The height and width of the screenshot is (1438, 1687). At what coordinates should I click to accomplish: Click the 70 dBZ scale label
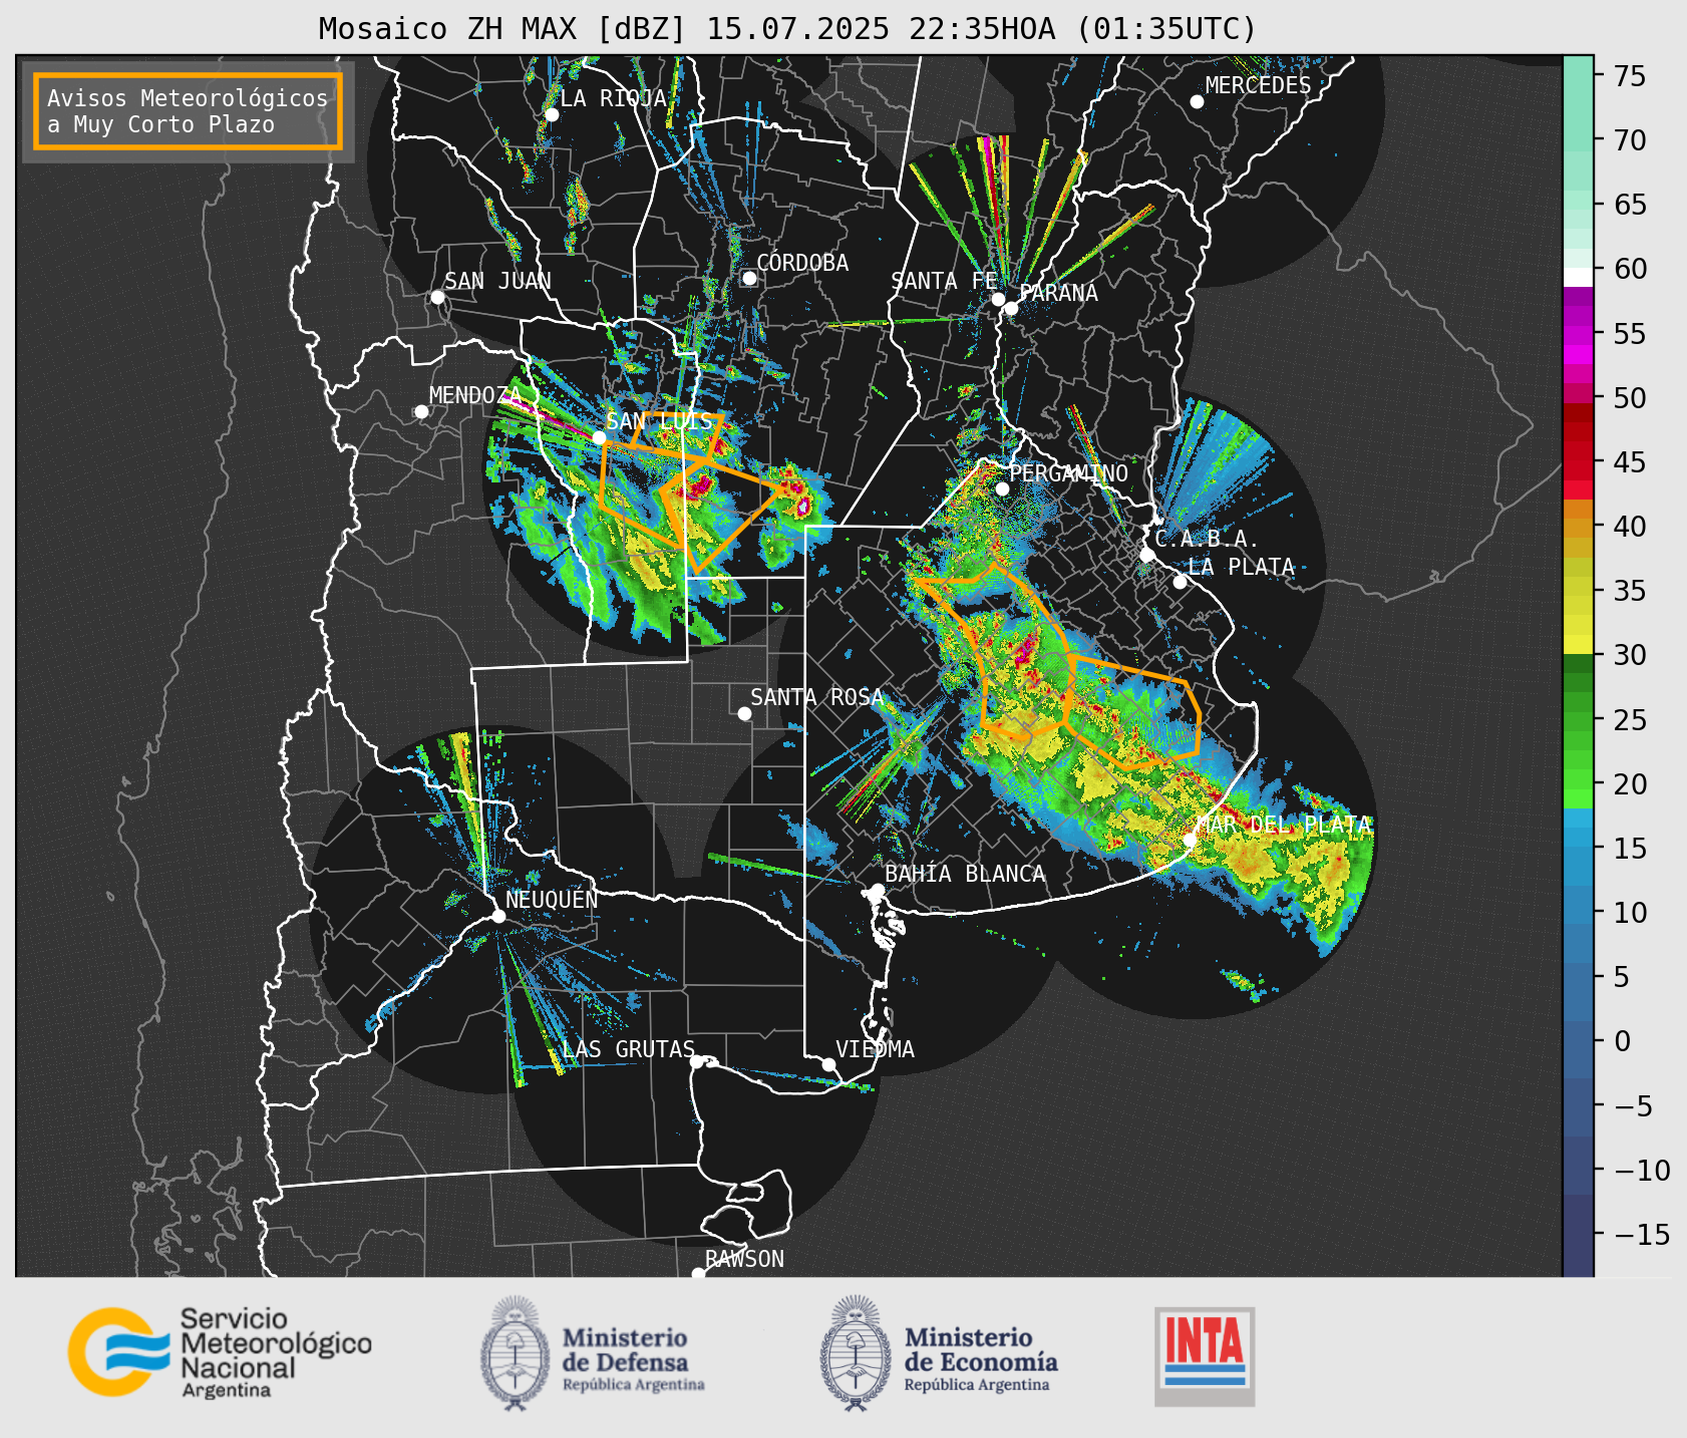coord(1628,140)
